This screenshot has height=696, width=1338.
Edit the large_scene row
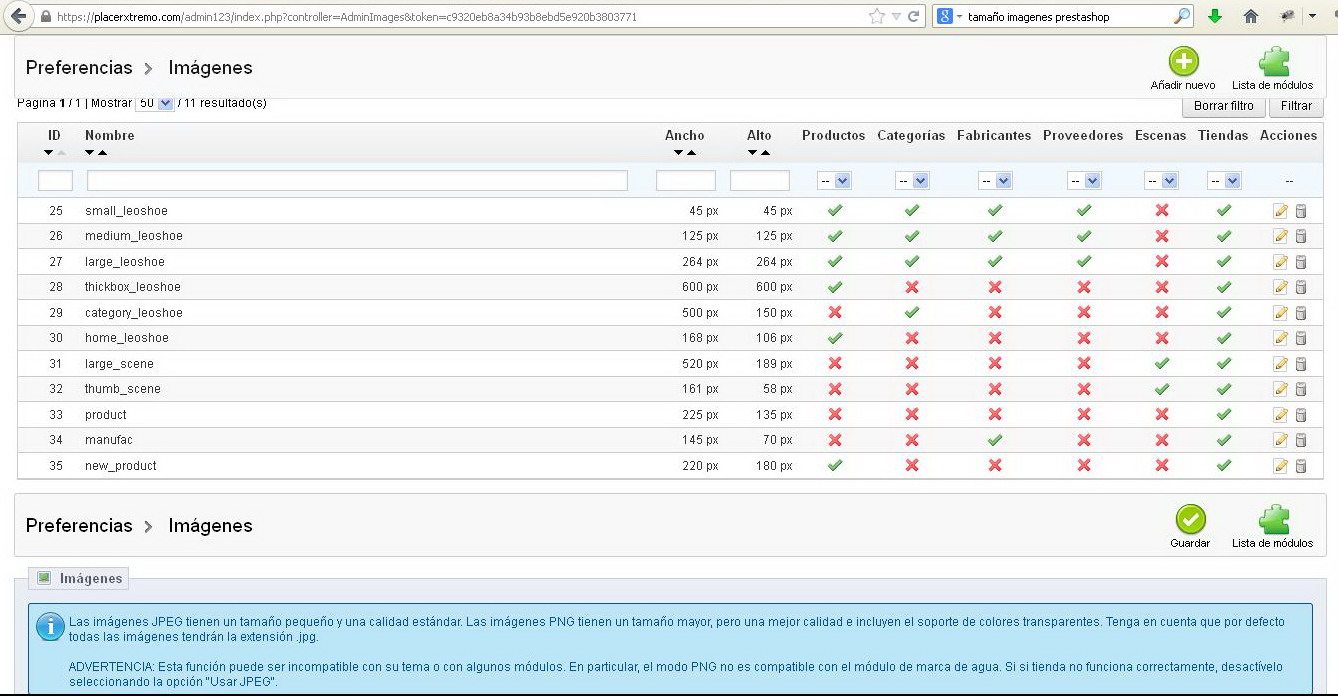(1280, 364)
